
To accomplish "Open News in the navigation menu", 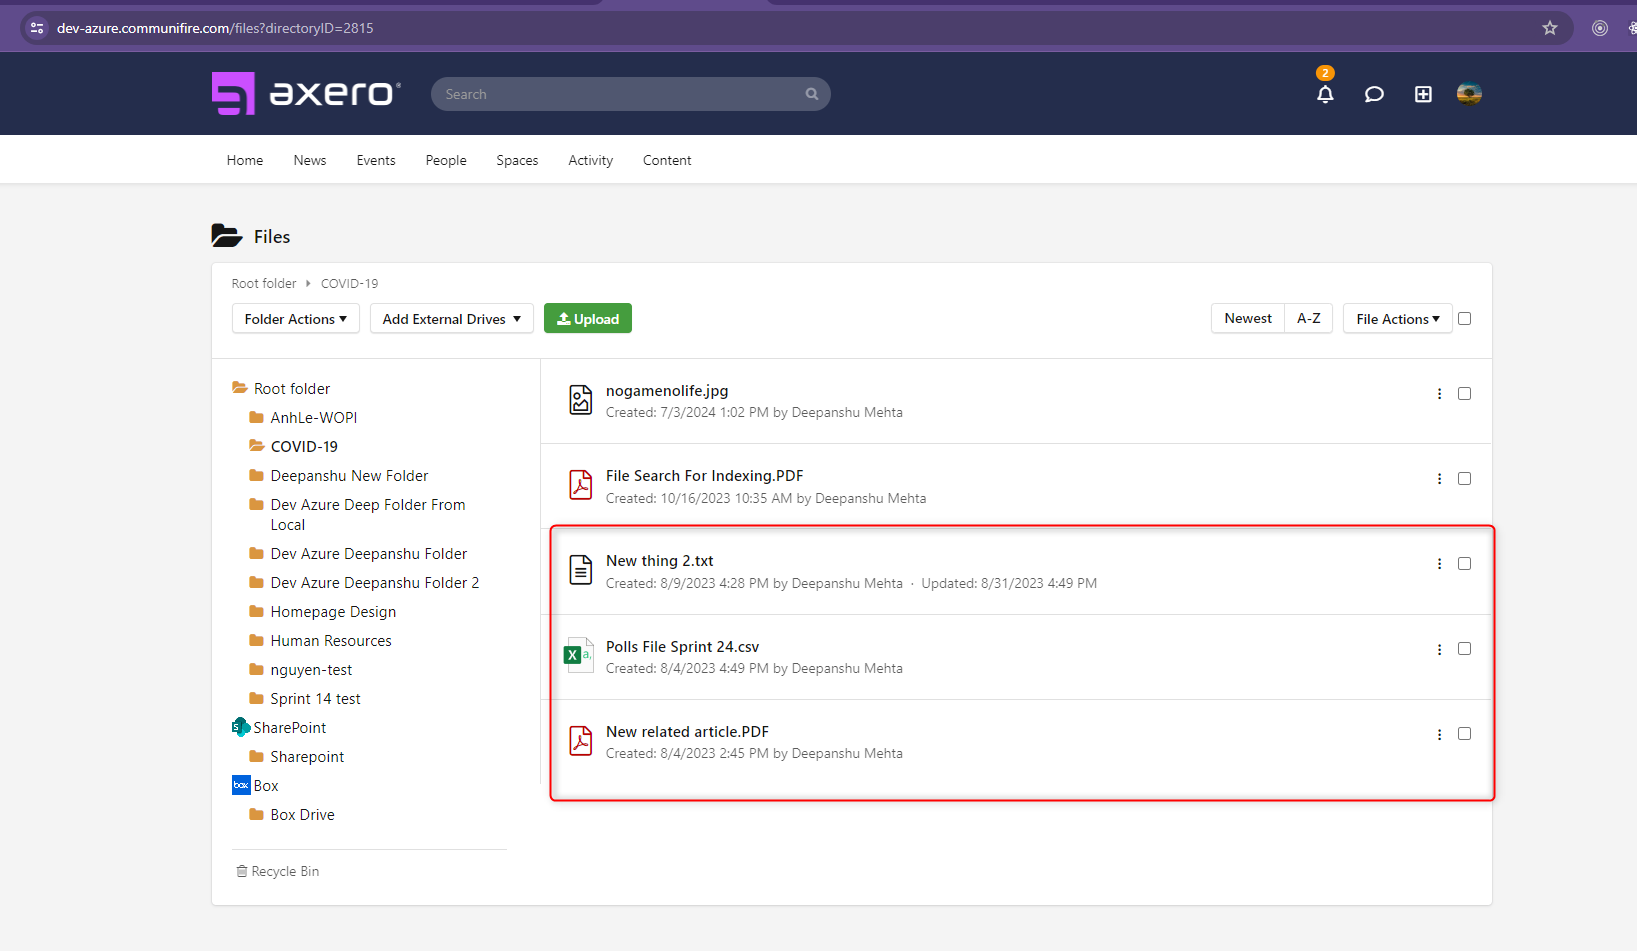I will pyautogui.click(x=310, y=160).
